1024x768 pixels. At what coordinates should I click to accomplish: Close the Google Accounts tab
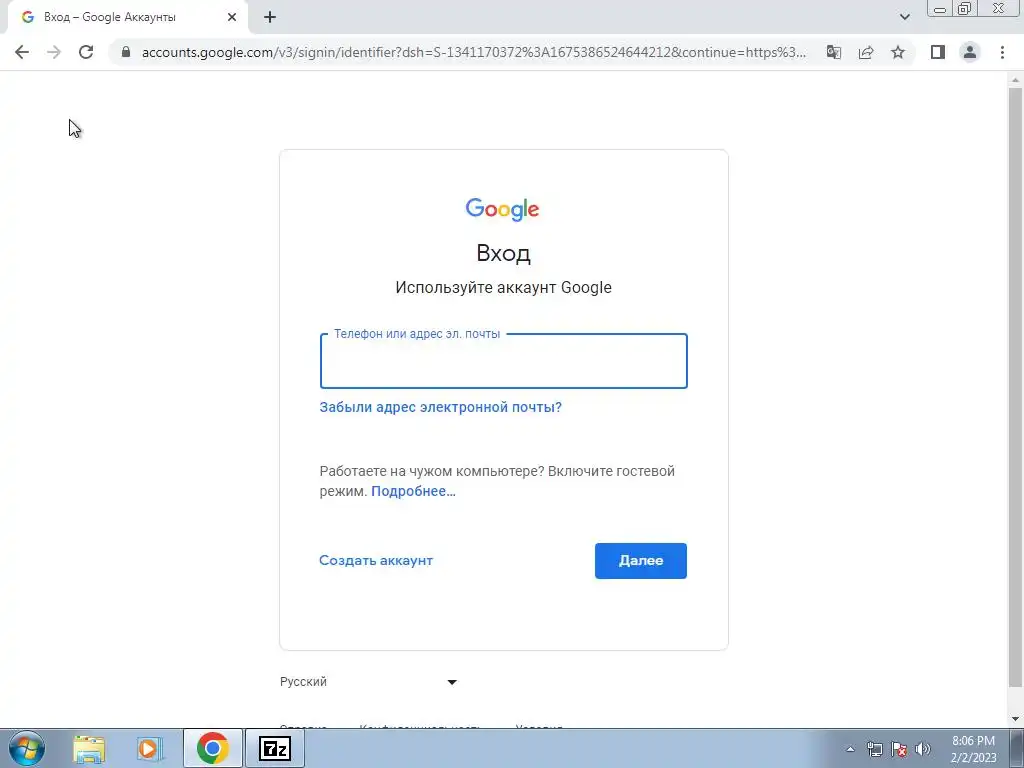tap(232, 18)
